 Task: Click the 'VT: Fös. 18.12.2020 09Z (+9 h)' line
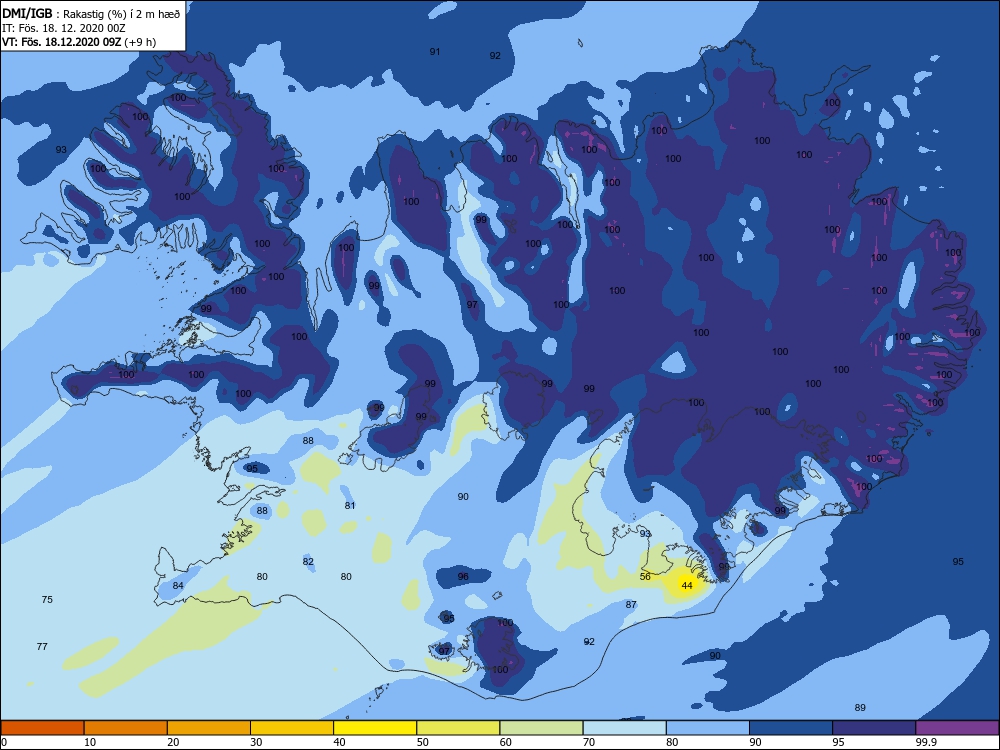coord(78,42)
